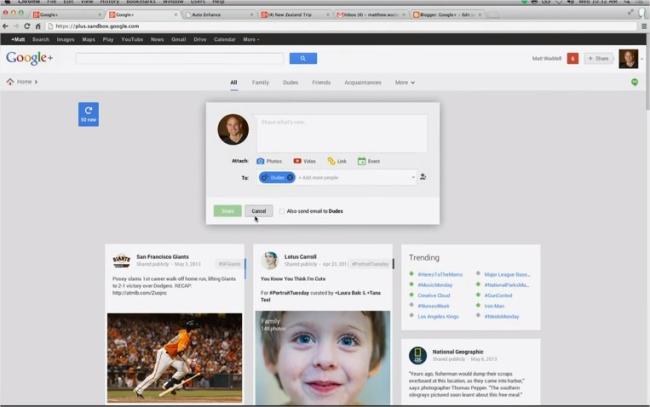Open the red notifications counter
This screenshot has width=650, height=407.
tap(572, 58)
